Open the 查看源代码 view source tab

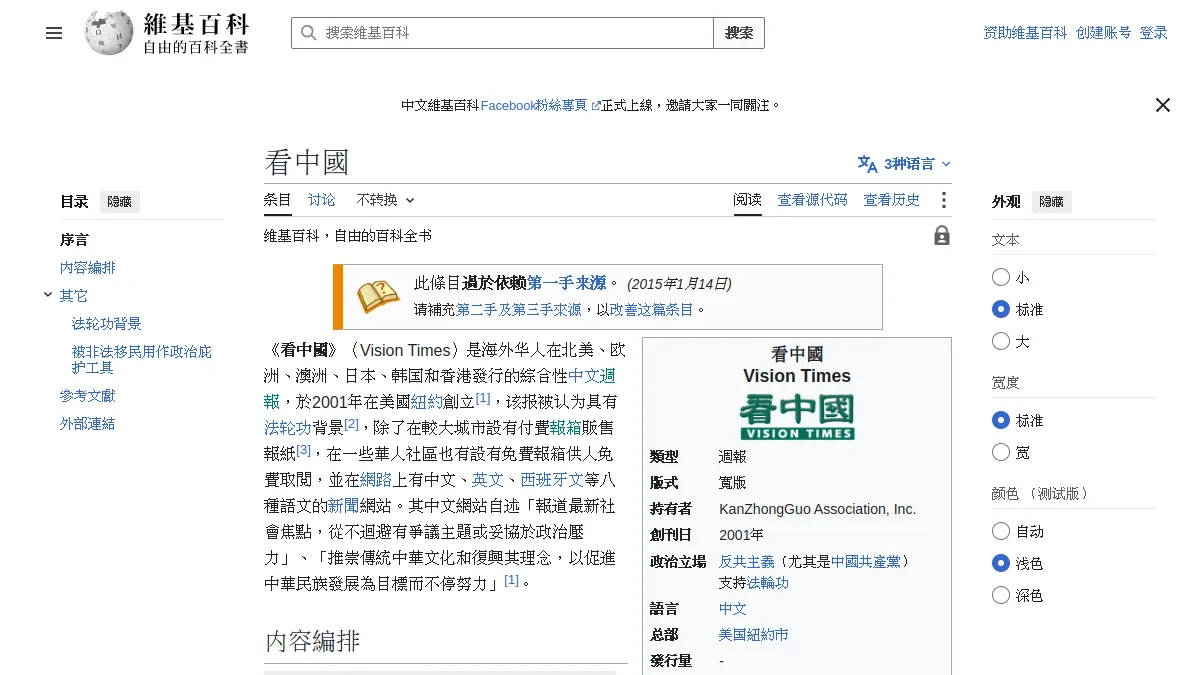pyautogui.click(x=813, y=200)
